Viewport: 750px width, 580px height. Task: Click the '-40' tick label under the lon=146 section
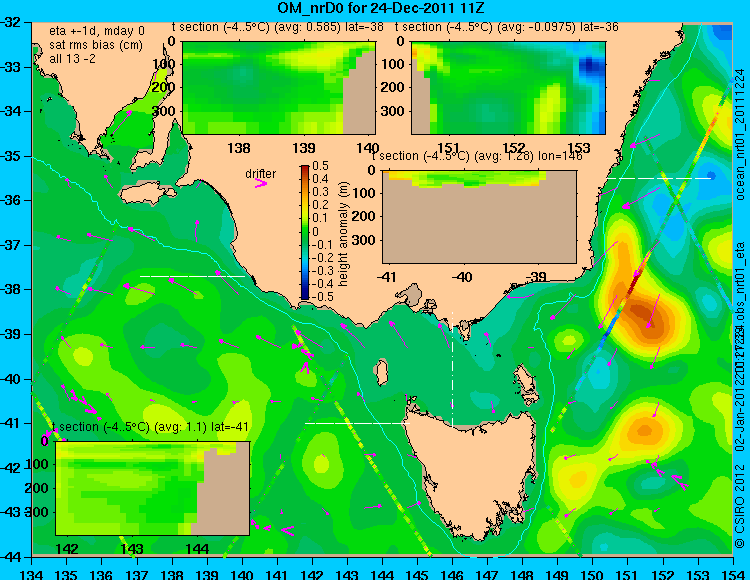click(x=462, y=277)
